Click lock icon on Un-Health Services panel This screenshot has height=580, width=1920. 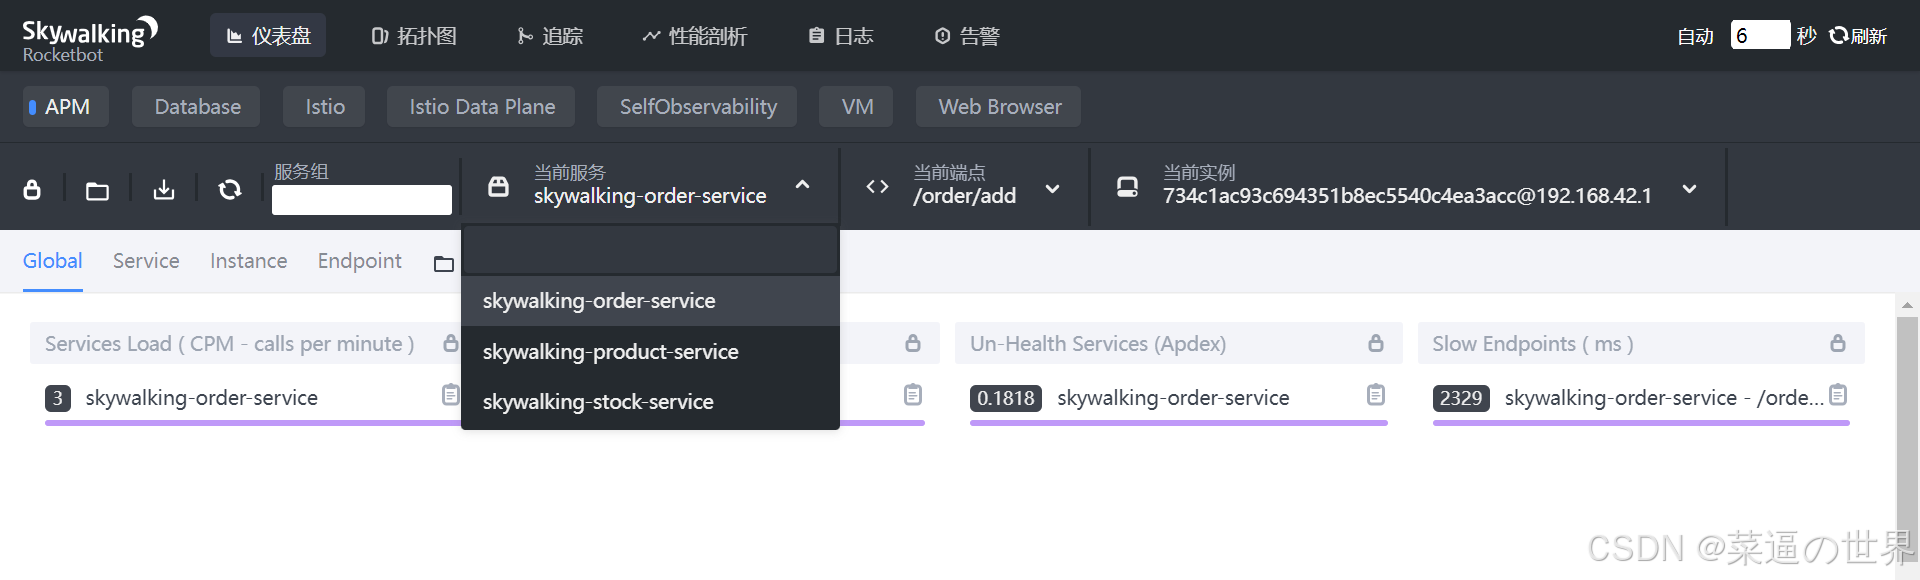[1376, 343]
